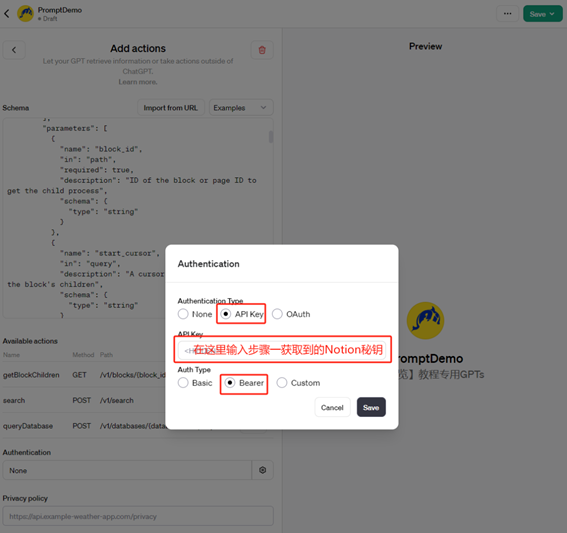567x533 pixels.
Task: Go back using top-left arrow
Action: [x=7, y=14]
